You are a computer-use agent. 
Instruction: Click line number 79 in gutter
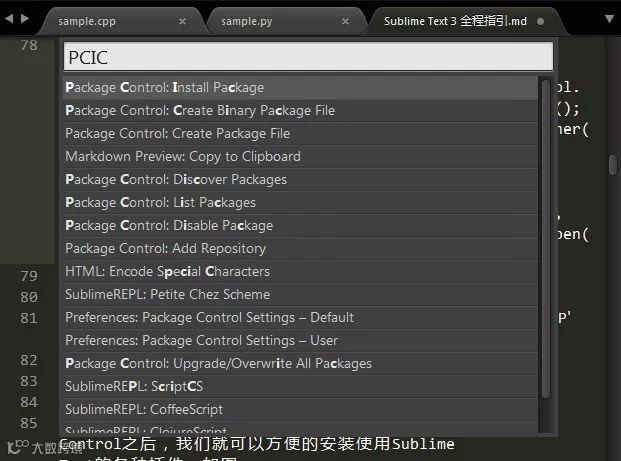[29, 276]
